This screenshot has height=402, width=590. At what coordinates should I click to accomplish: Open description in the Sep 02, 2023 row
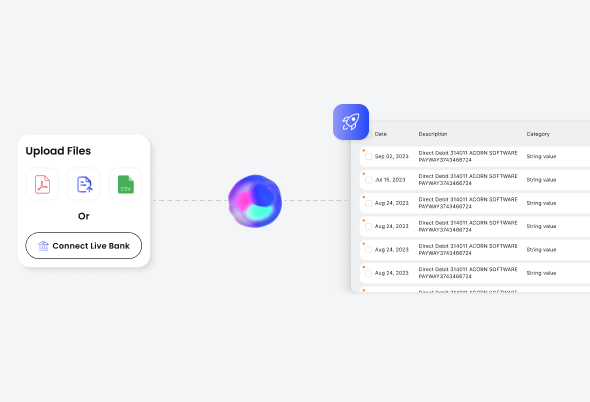(x=468, y=156)
